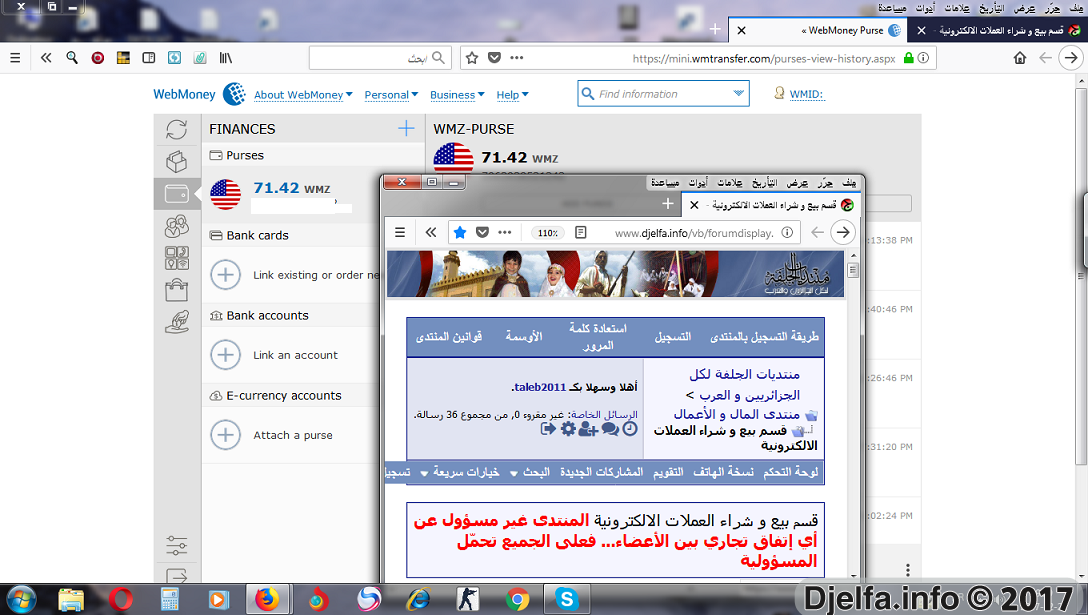
Task: Click the forum clock icon
Action: (x=629, y=429)
